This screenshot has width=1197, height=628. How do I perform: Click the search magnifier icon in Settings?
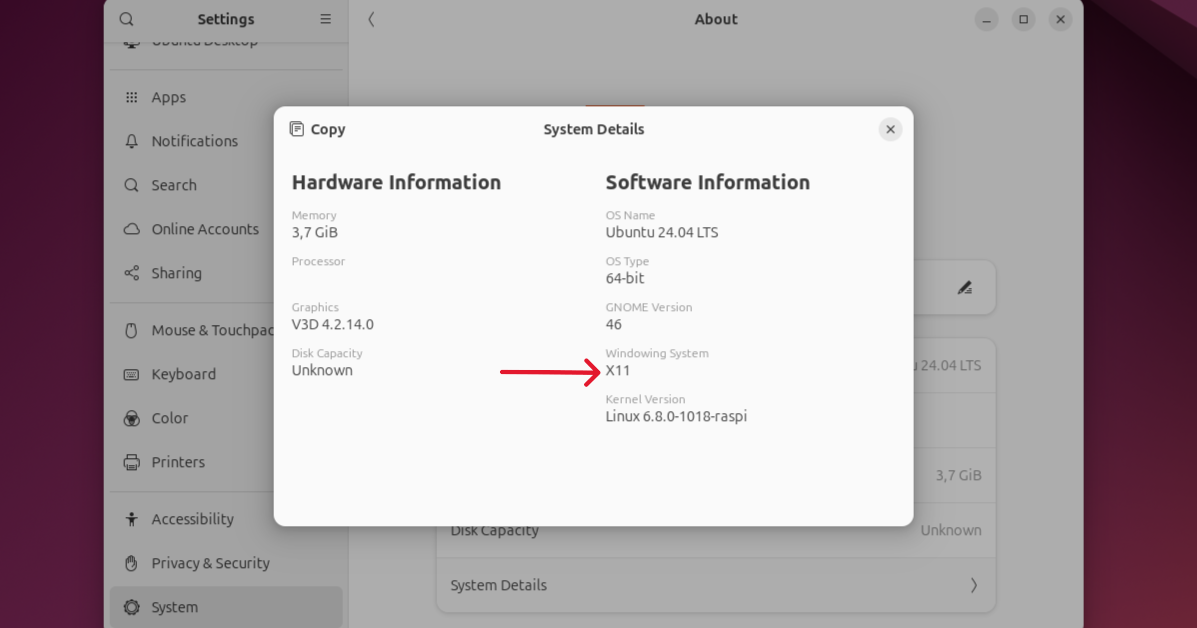pos(126,19)
